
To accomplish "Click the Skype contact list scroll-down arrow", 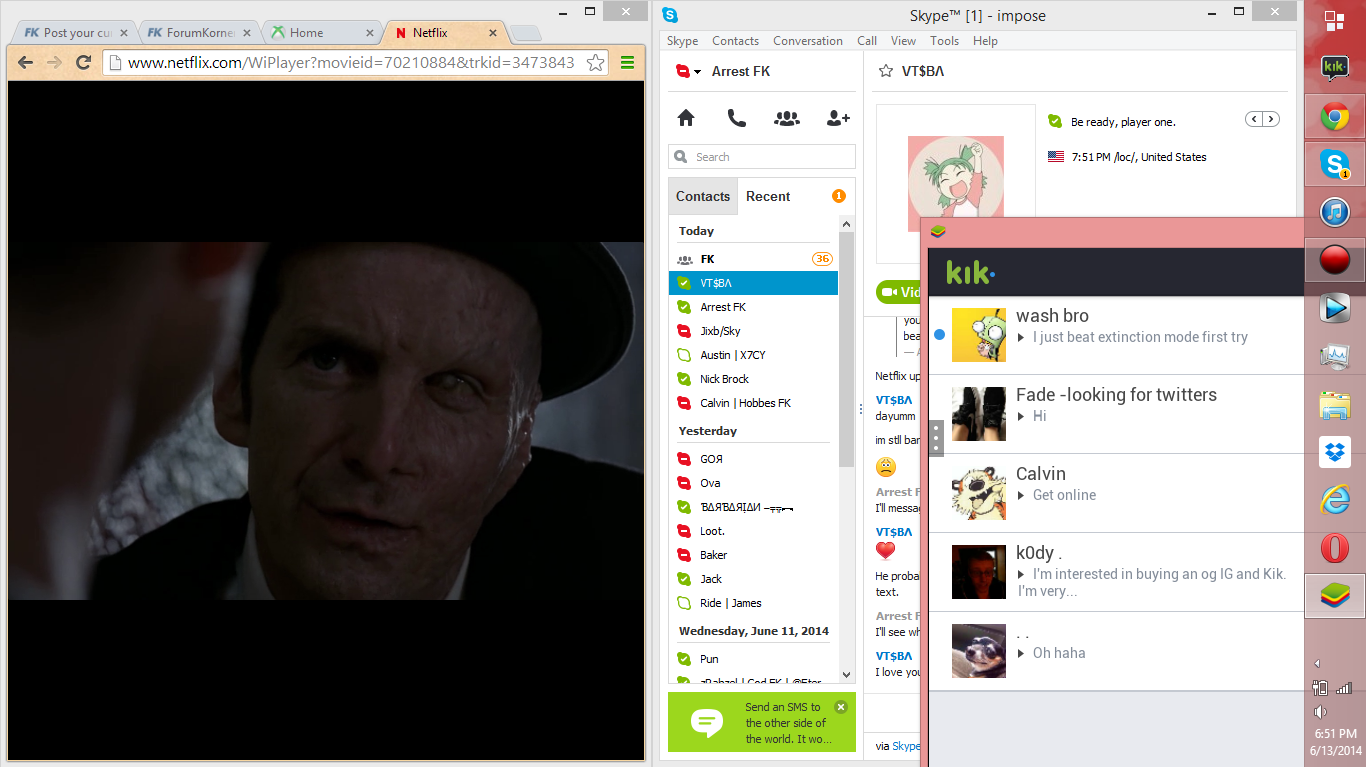I will click(x=847, y=675).
